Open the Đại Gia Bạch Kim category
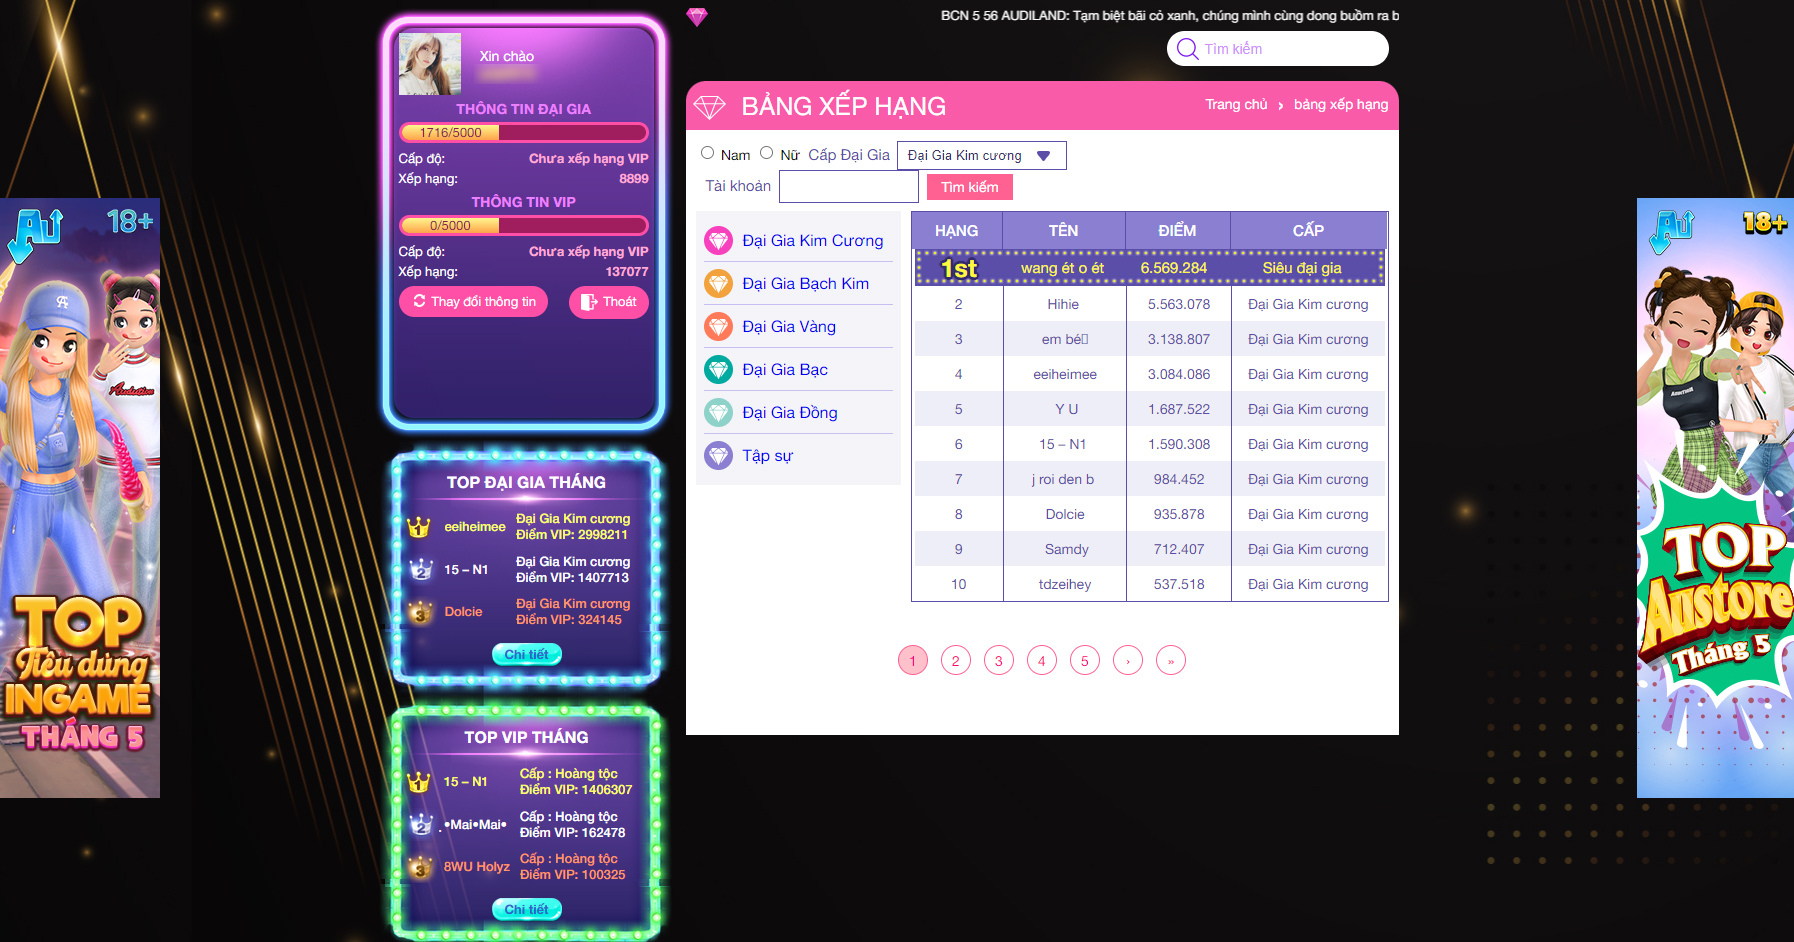This screenshot has height=942, width=1794. pos(806,284)
